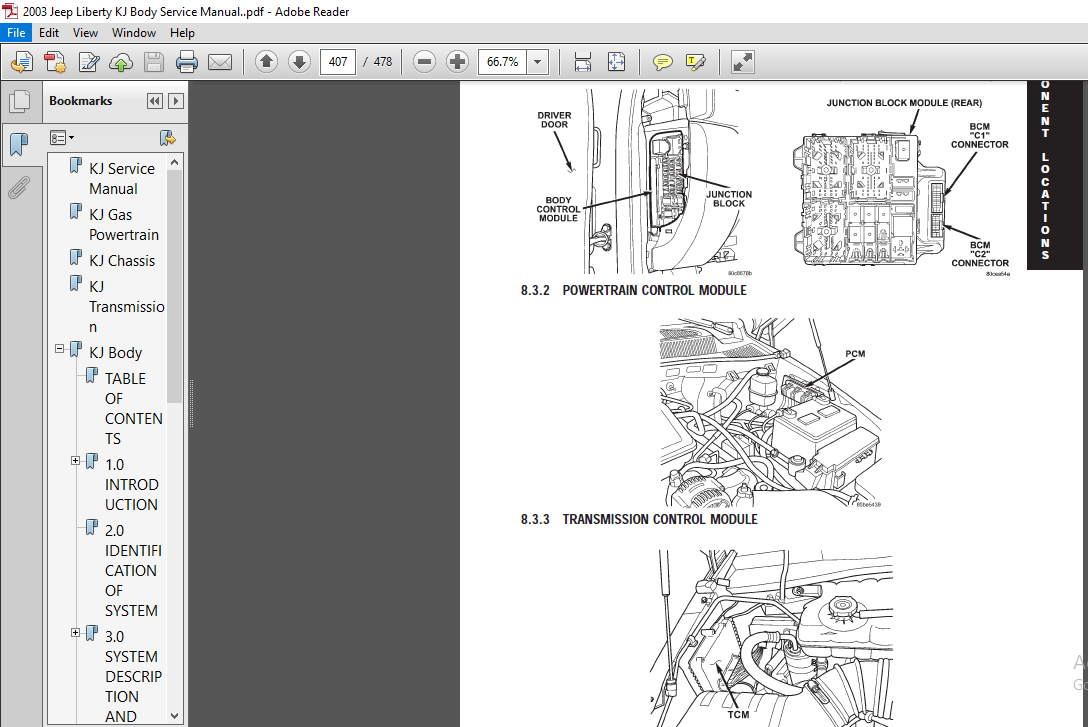This screenshot has width=1088, height=727.
Task: Open the zoom level dropdown arrow
Action: click(x=538, y=62)
